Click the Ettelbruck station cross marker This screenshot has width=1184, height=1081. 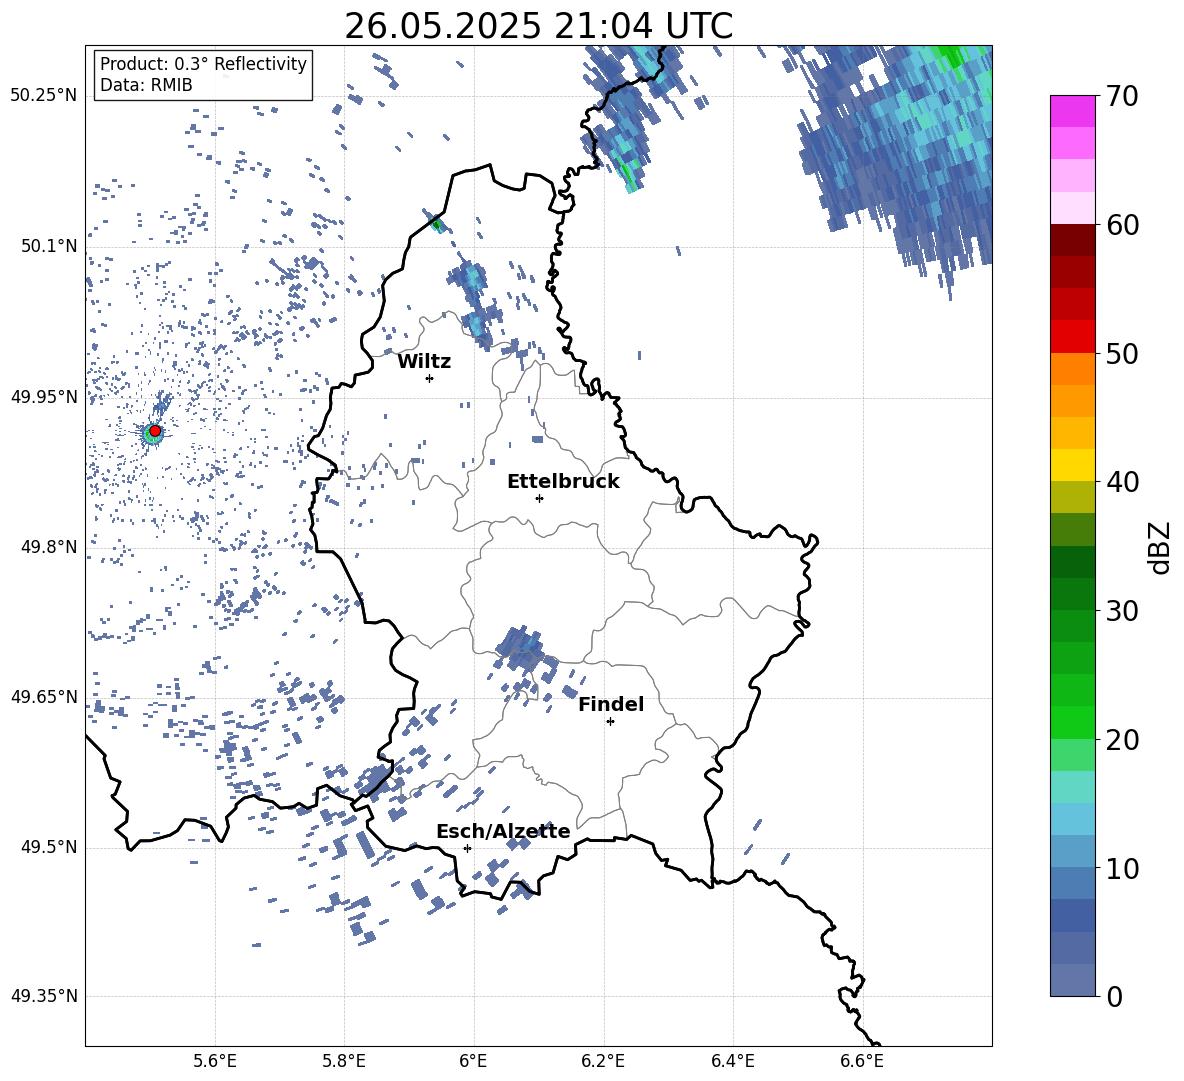coord(539,498)
